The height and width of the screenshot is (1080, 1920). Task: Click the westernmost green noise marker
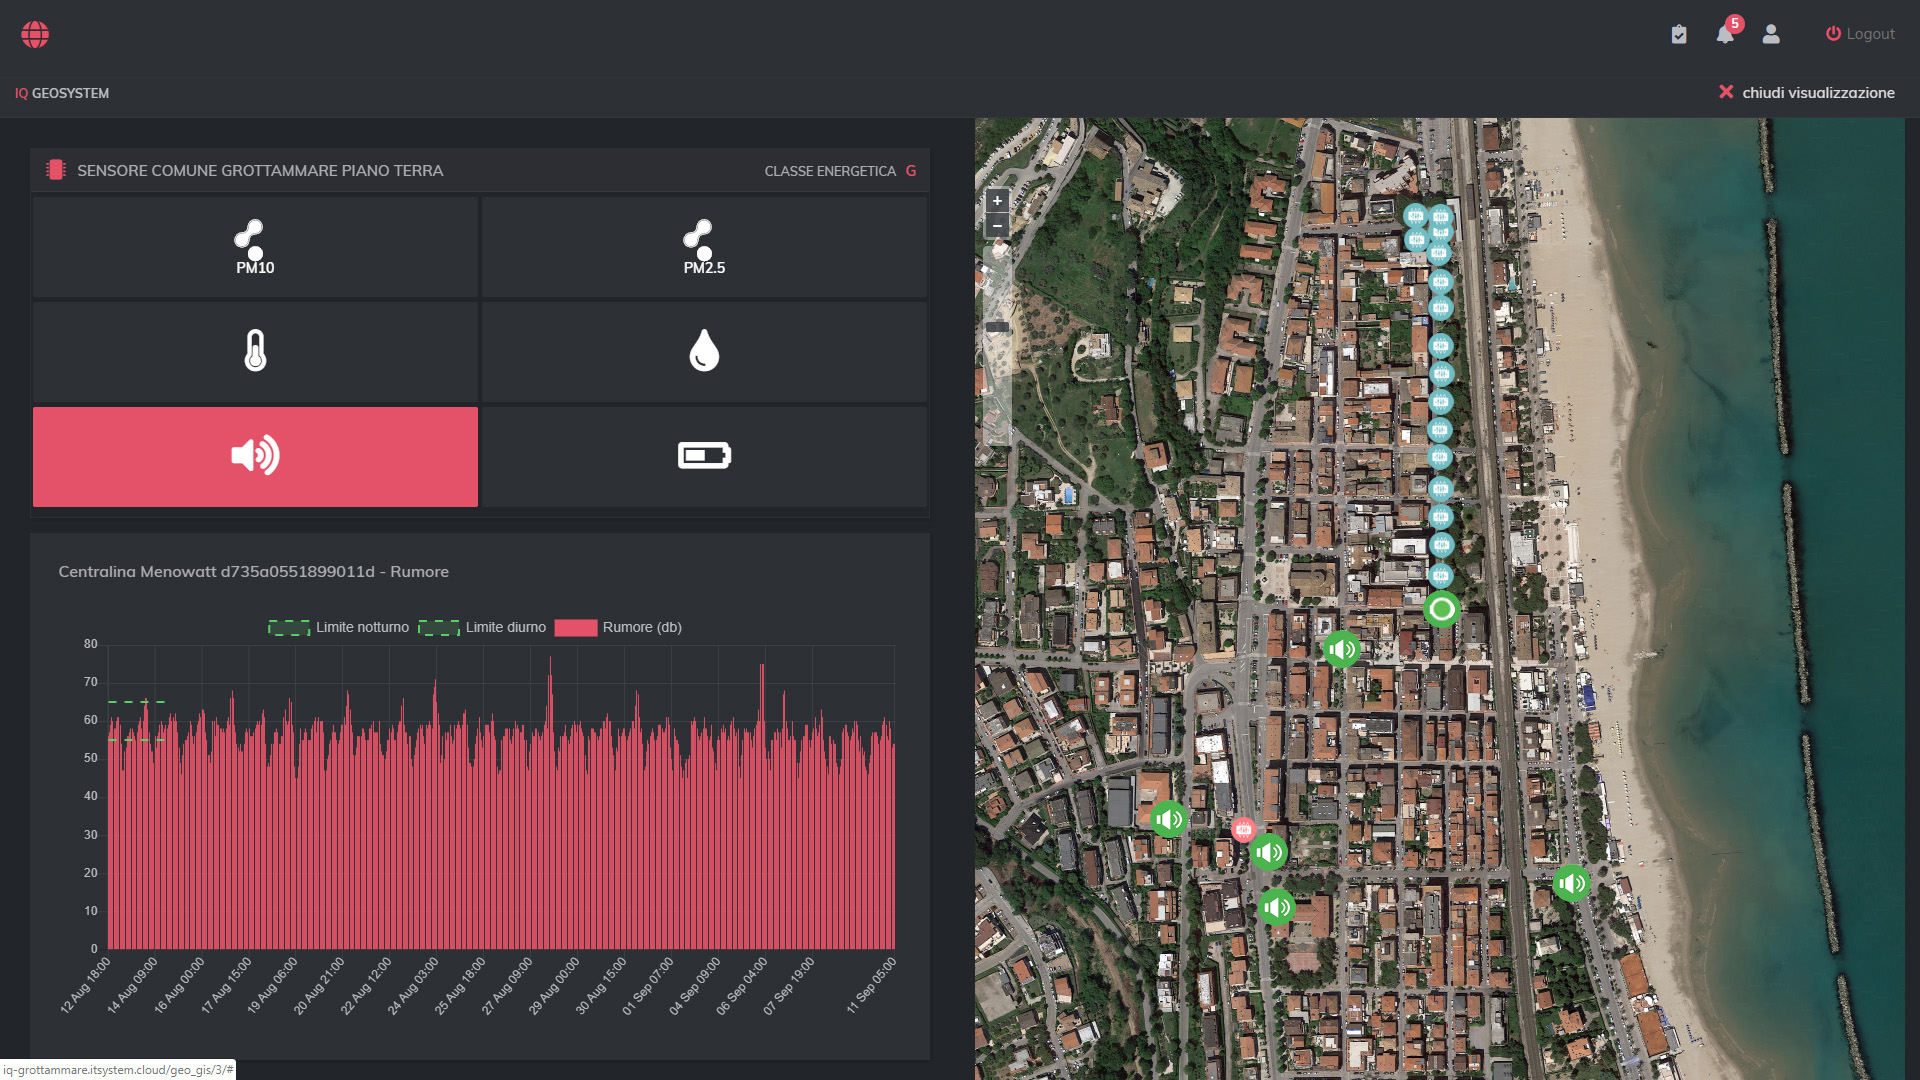click(x=1169, y=820)
